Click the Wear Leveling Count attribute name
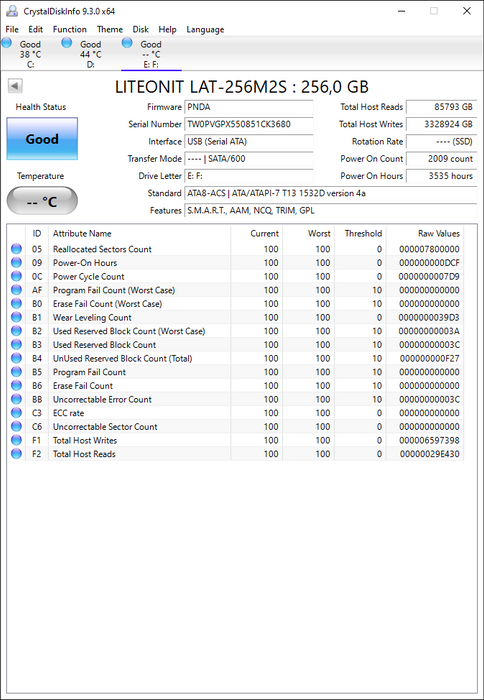Image resolution: width=484 pixels, height=700 pixels. 92,317
